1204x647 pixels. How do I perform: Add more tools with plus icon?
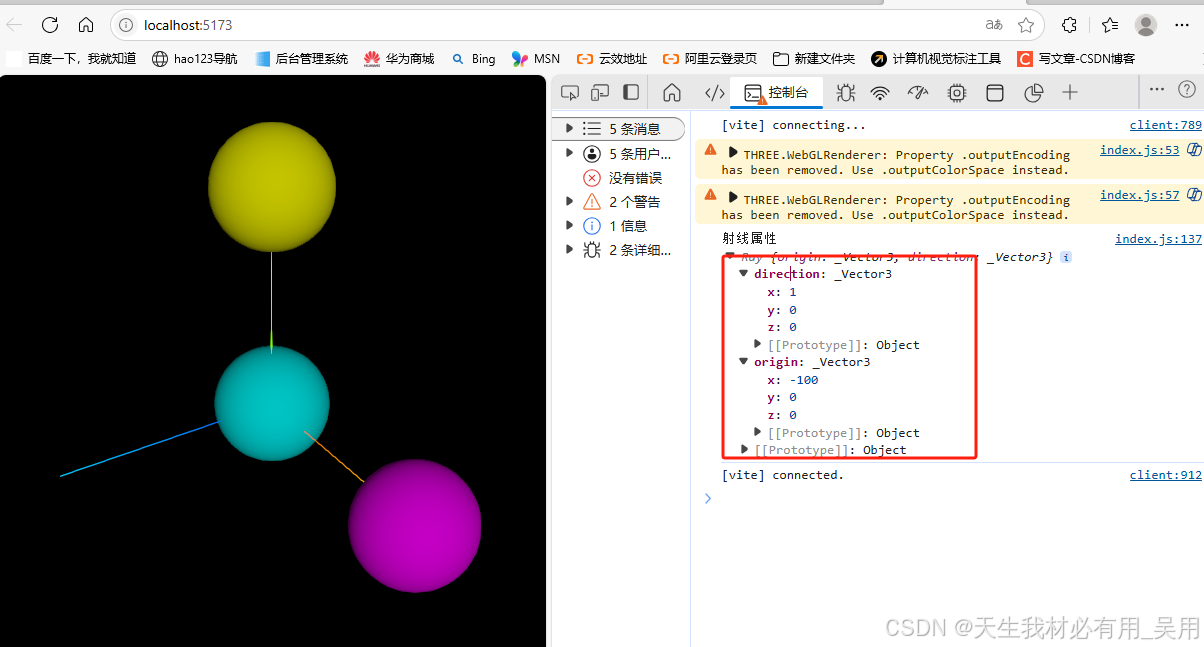[x=1070, y=93]
